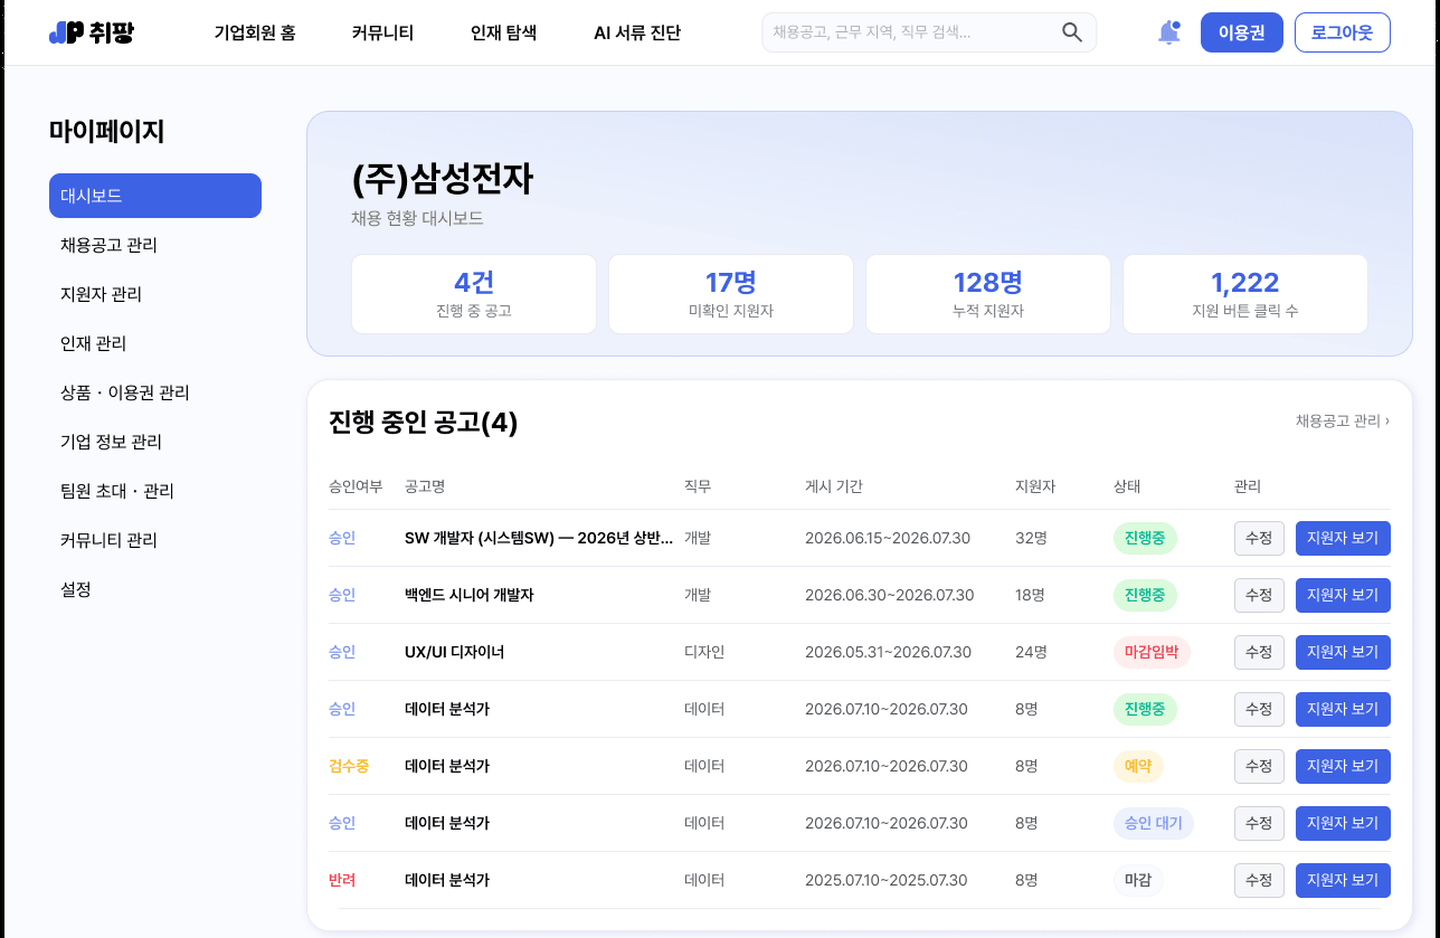Open the 인재 탐색 navigation item
This screenshot has height=938, width=1440.
(x=504, y=33)
